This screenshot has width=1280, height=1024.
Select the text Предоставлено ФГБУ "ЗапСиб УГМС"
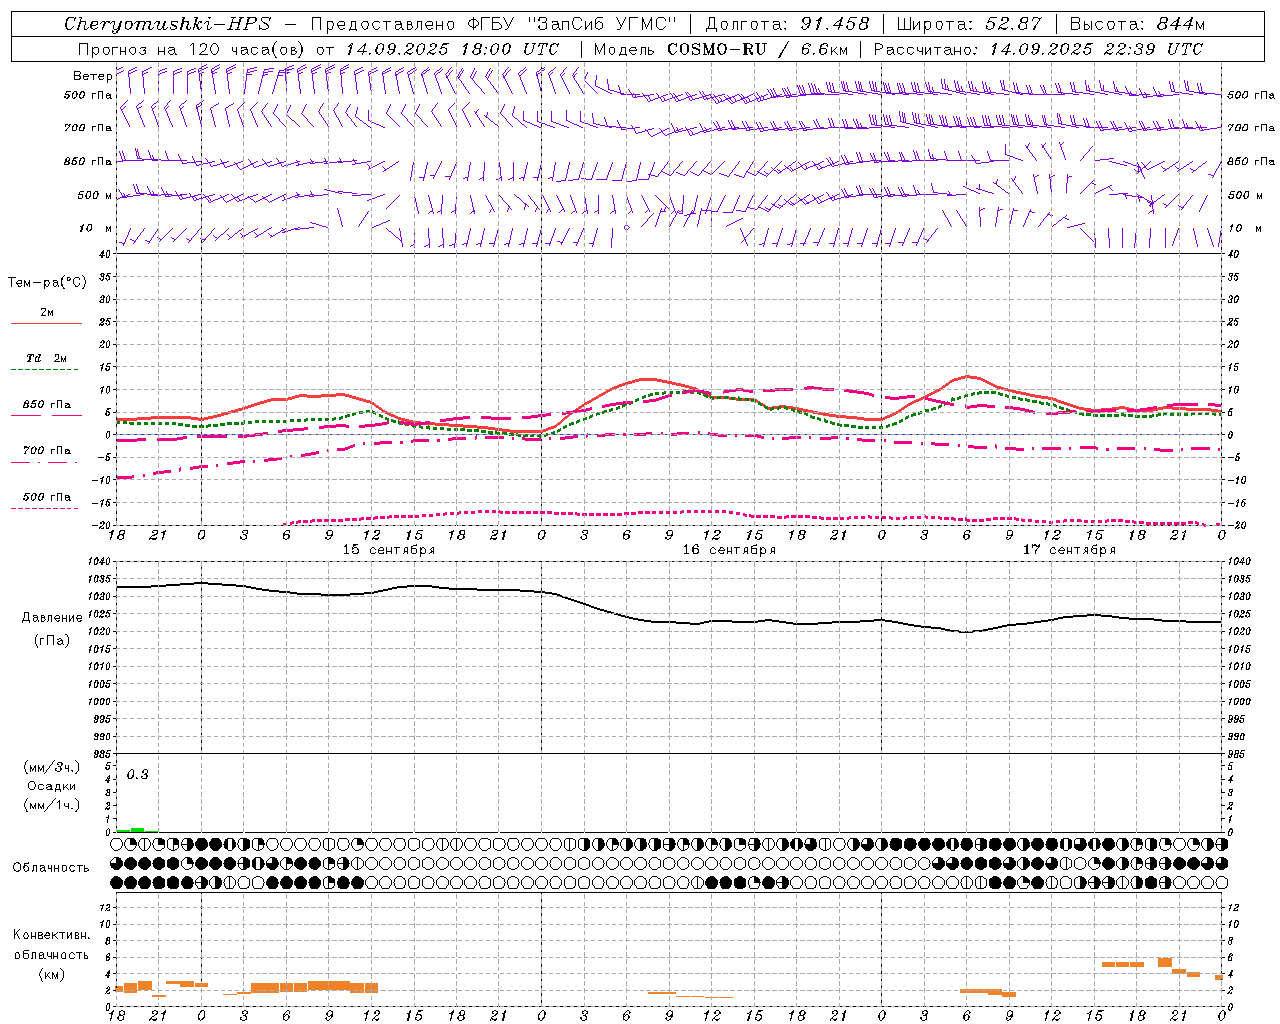494,24
